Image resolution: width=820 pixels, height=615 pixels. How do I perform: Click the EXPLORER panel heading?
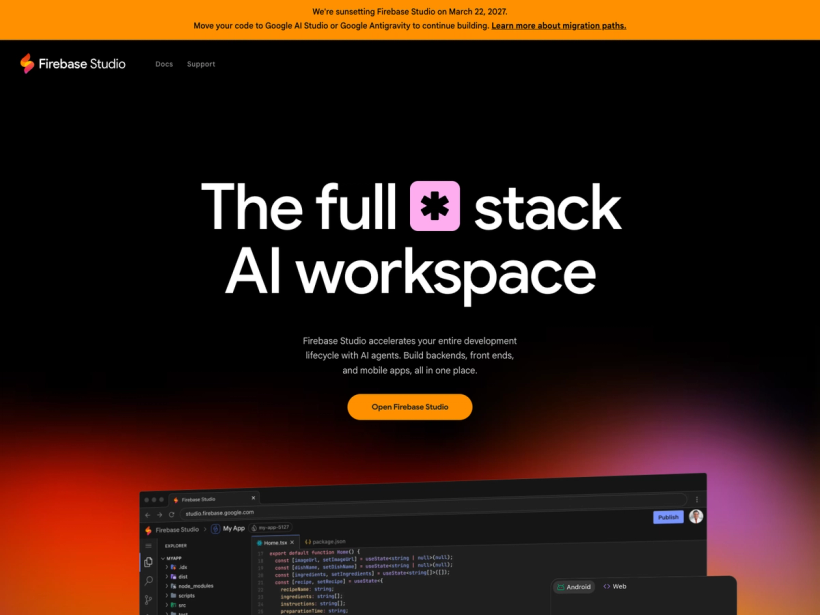coord(176,545)
